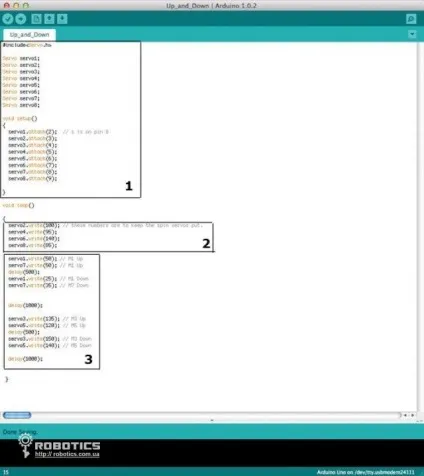Click the horizontal scrollbar left arrow
This screenshot has height=476, width=424.
tap(405, 415)
